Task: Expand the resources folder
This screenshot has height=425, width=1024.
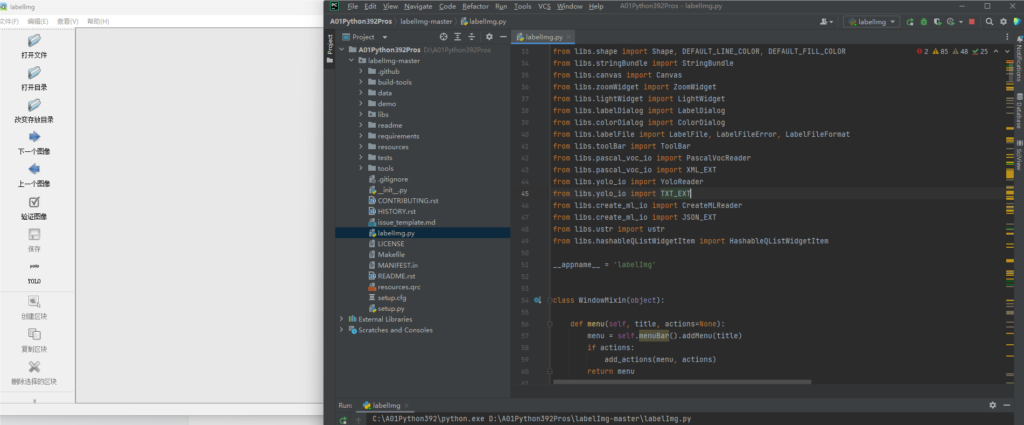Action: point(360,147)
